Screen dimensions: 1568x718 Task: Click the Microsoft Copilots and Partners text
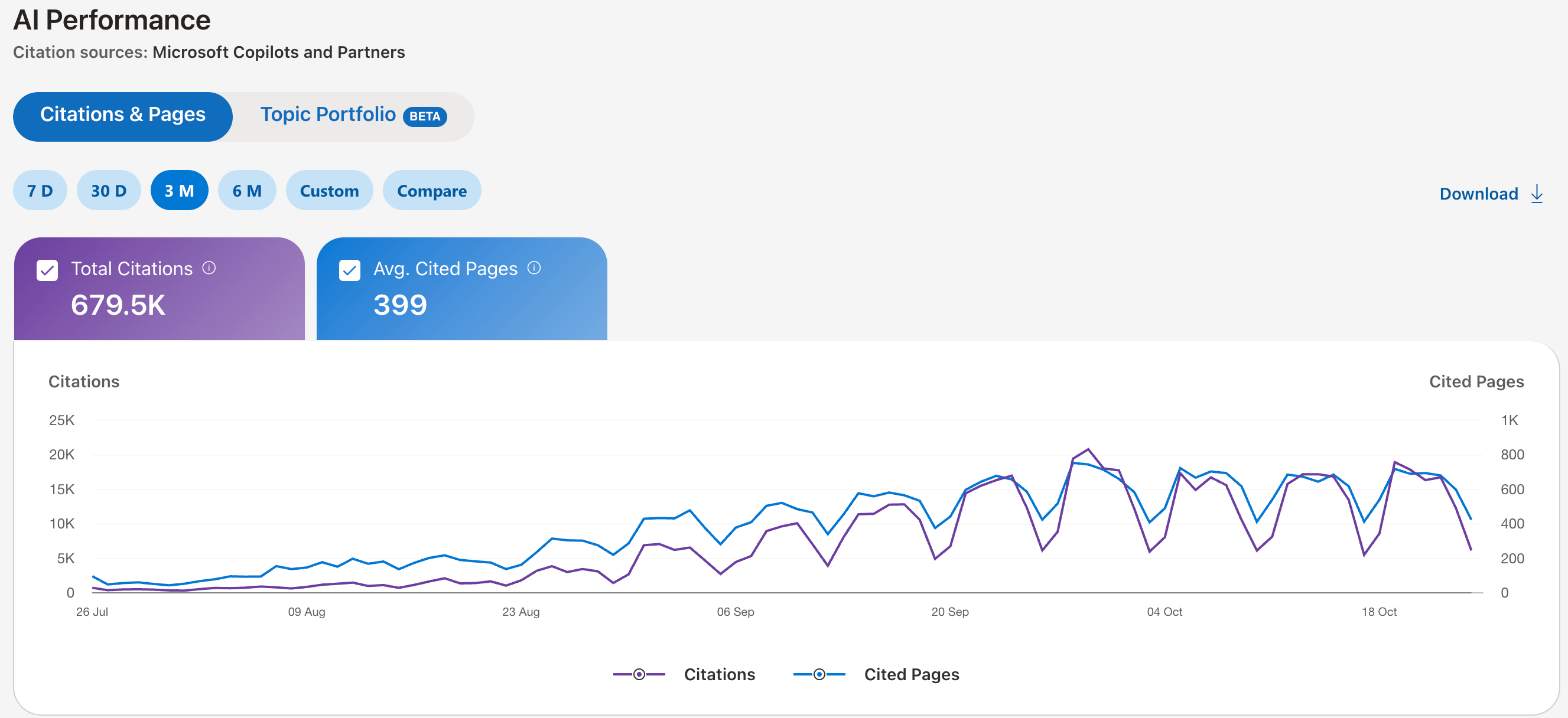pos(279,52)
